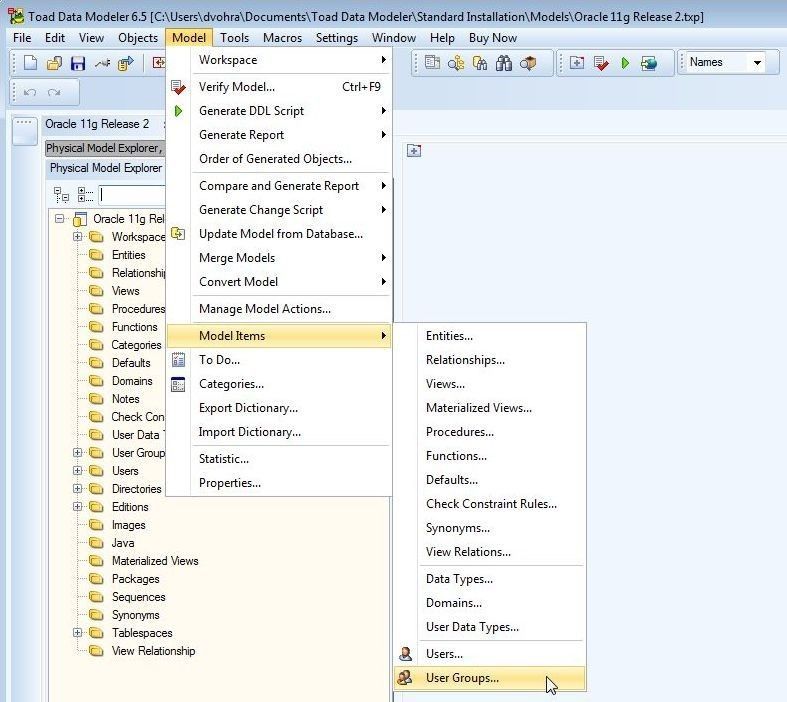
Task: Save the model with floppy disk icon
Action: coord(78,63)
